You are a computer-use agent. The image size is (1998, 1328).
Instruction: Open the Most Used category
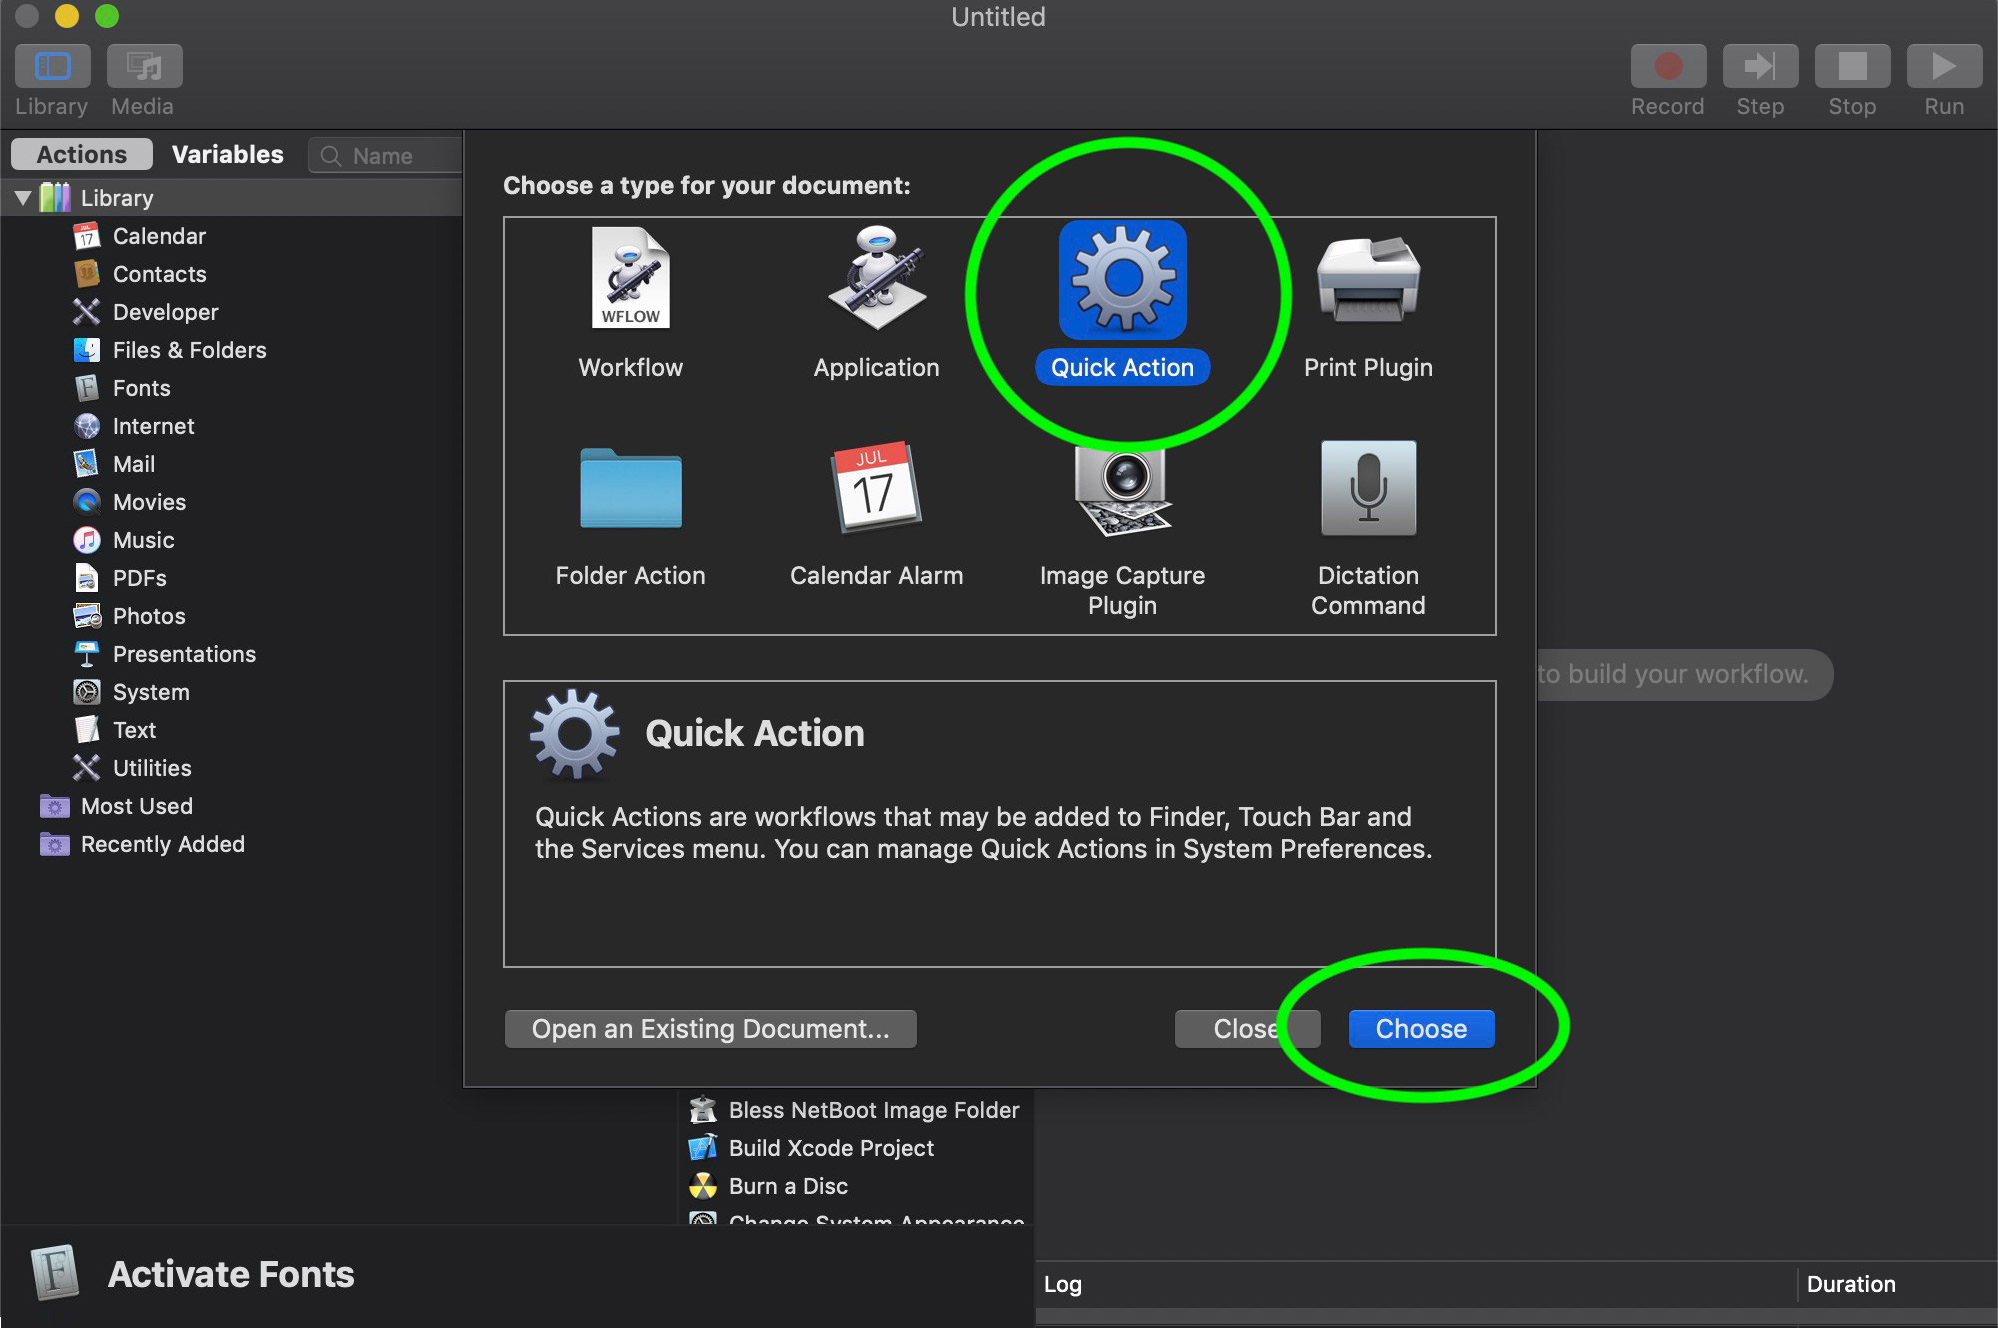point(136,806)
